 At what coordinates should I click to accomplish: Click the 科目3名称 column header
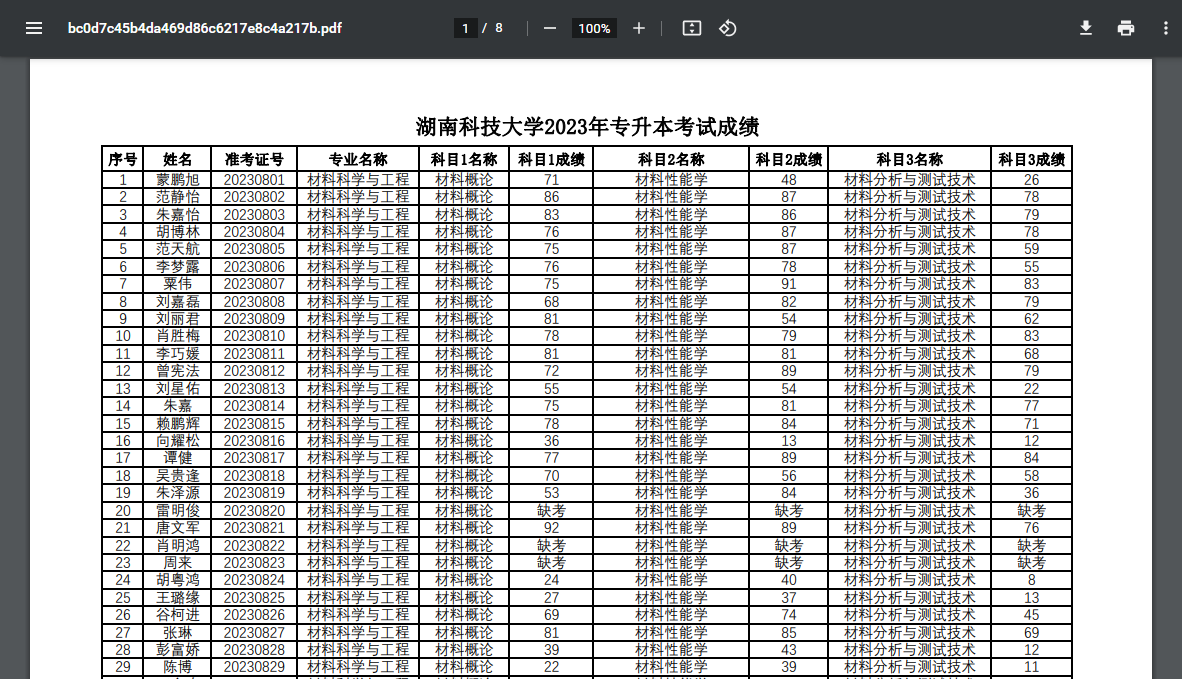tap(909, 159)
